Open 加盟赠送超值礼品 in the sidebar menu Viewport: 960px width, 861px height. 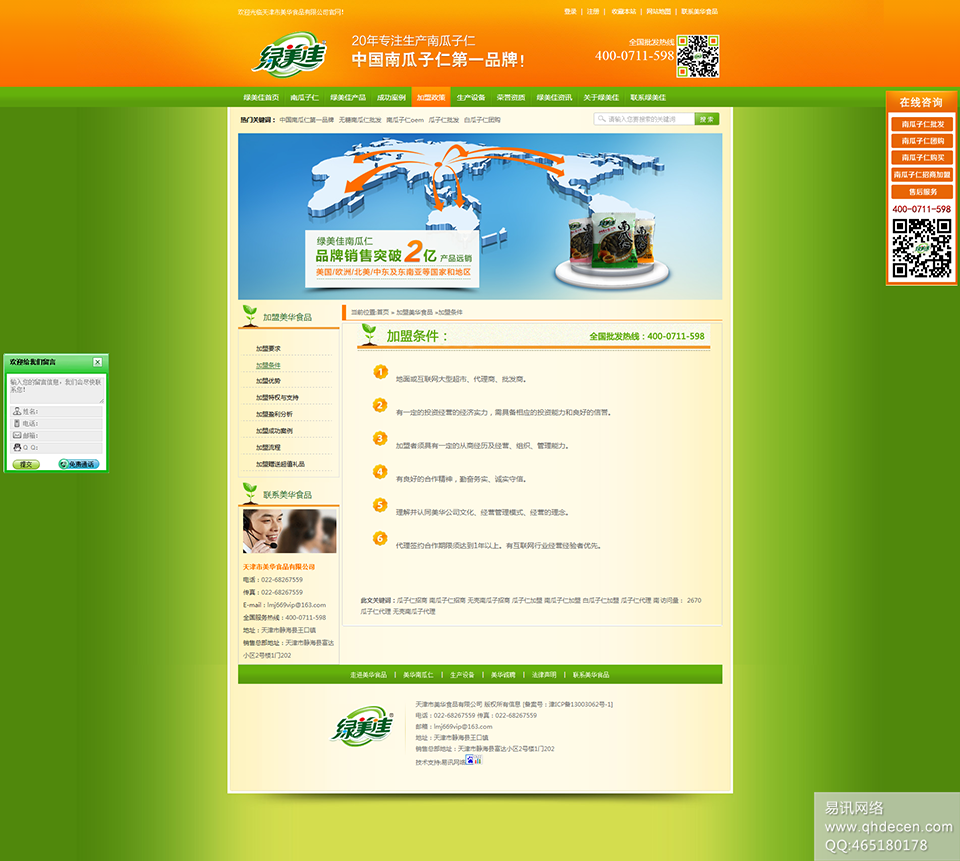pyautogui.click(x=280, y=464)
